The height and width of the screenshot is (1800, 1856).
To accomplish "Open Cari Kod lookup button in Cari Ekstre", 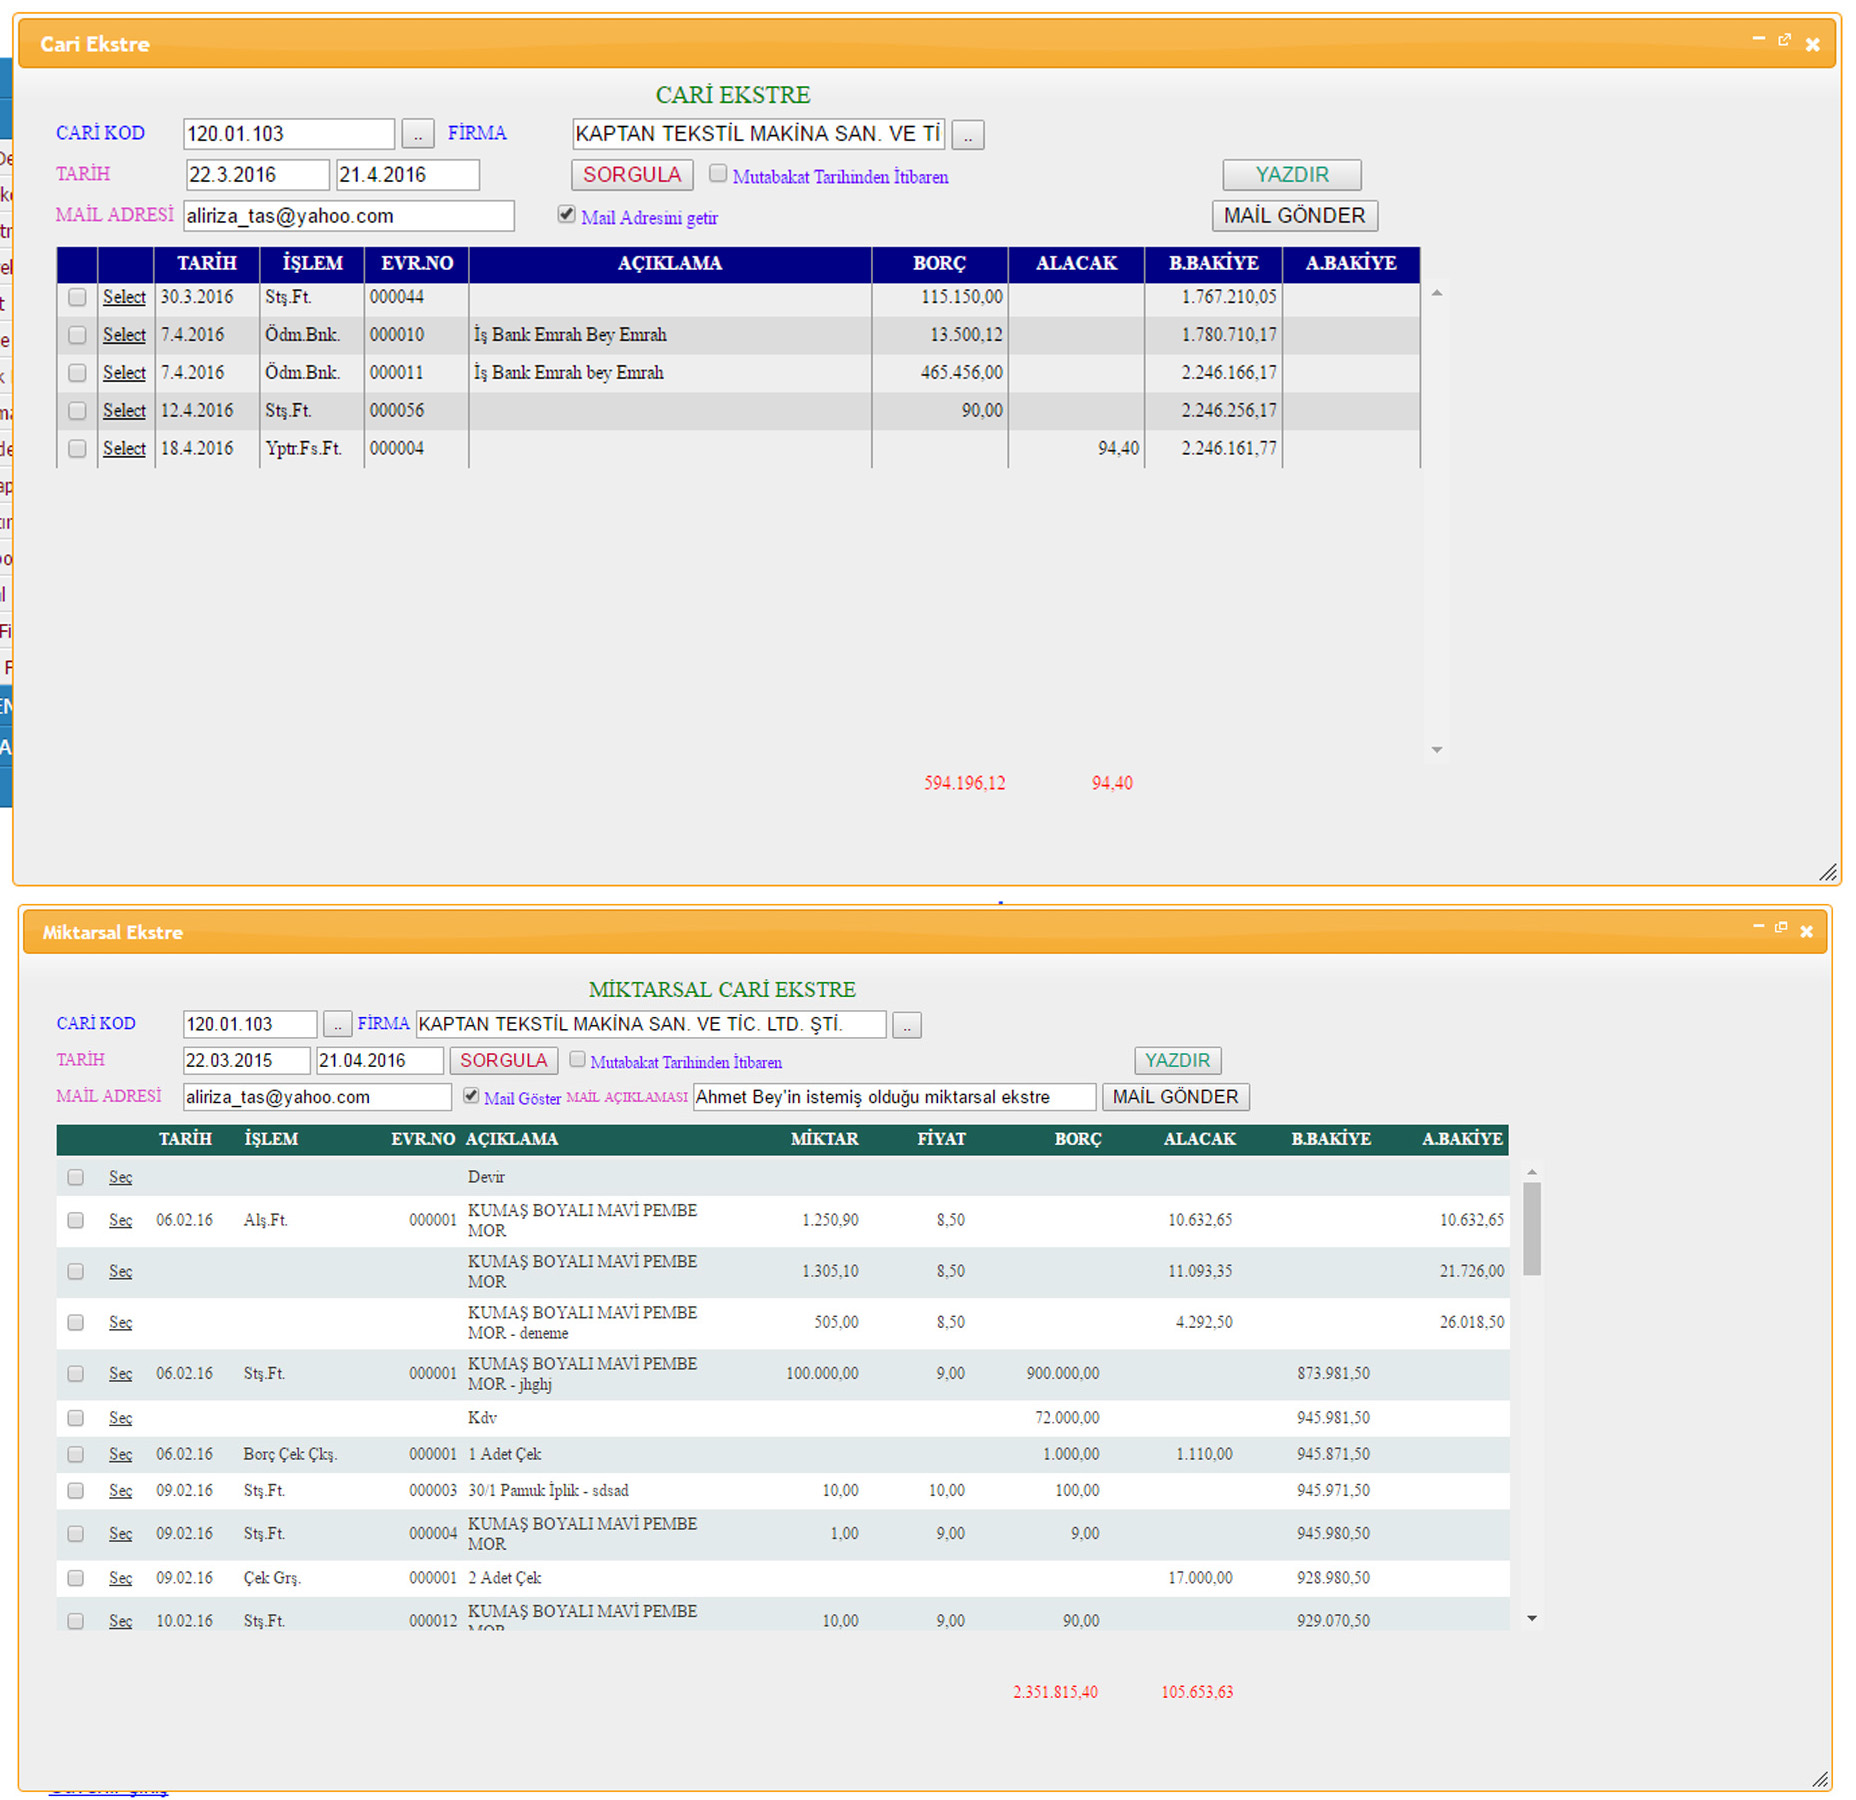I will click(x=418, y=134).
